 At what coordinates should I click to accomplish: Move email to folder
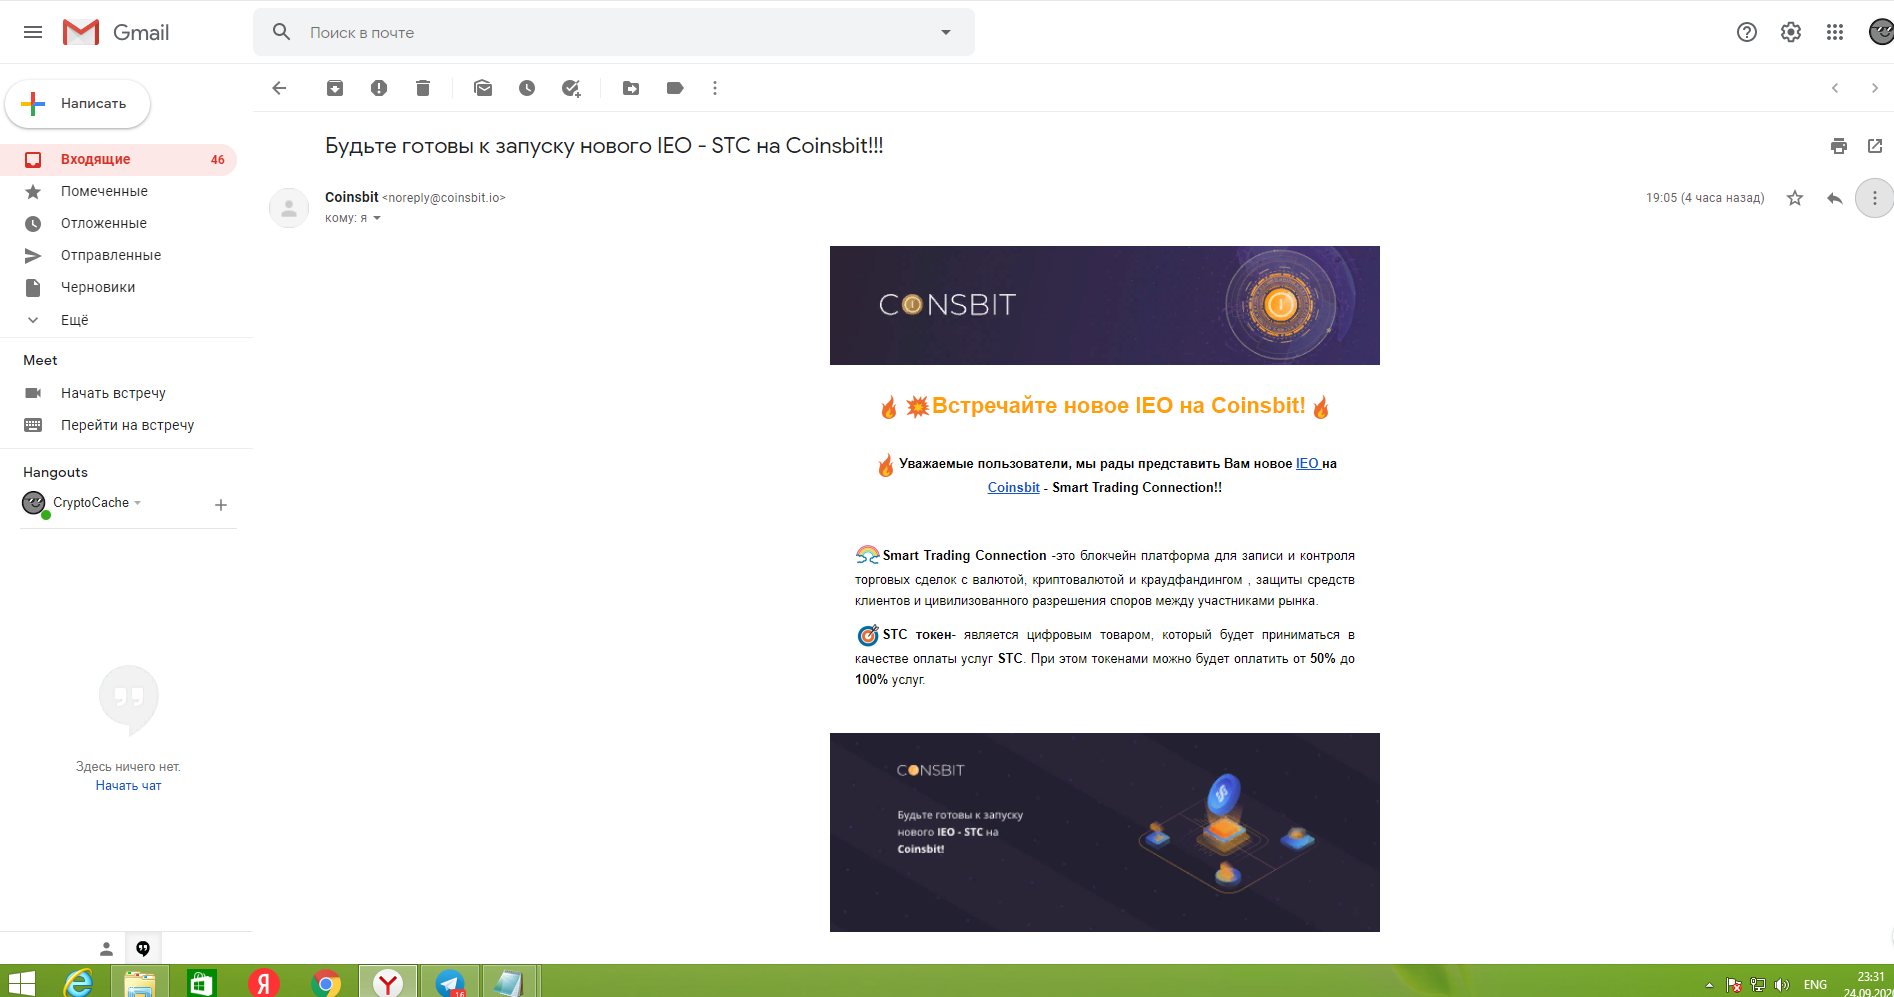pyautogui.click(x=631, y=88)
